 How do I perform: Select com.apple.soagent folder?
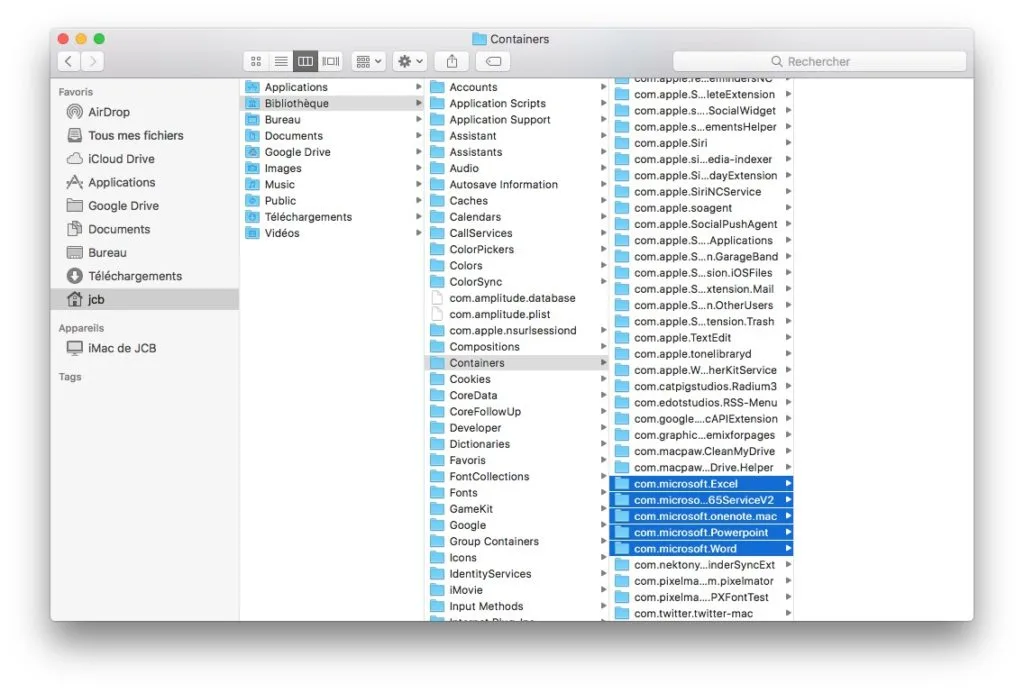click(702, 208)
